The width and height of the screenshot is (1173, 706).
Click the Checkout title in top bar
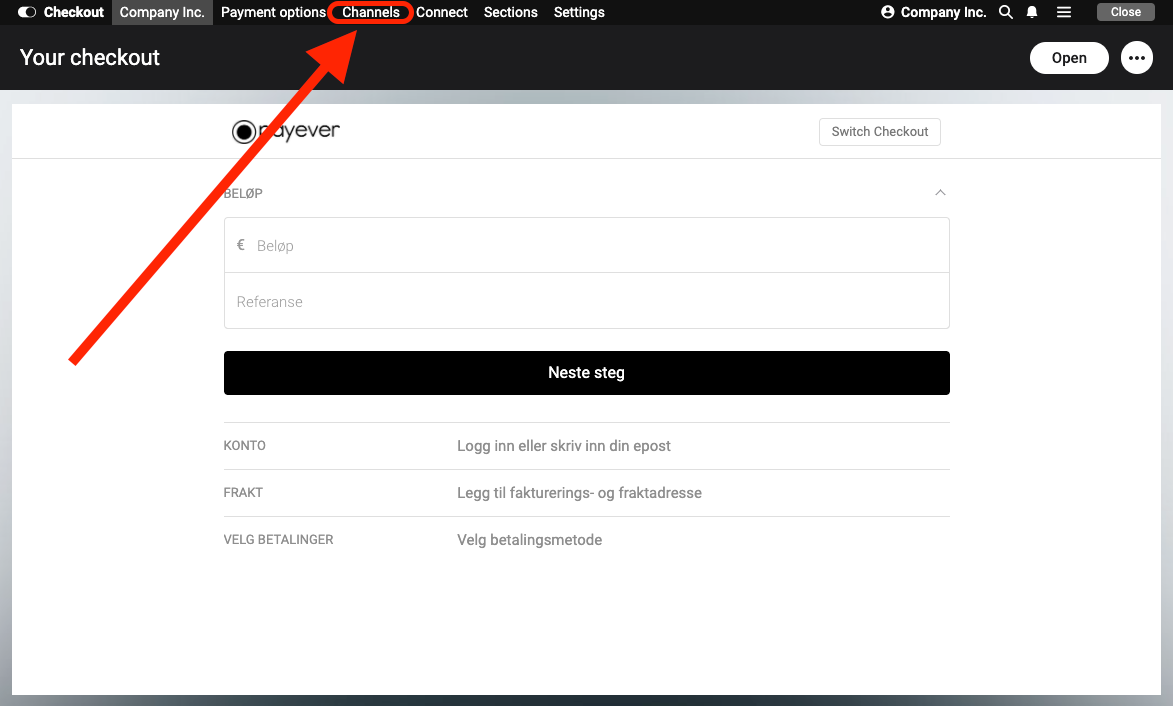tap(73, 12)
